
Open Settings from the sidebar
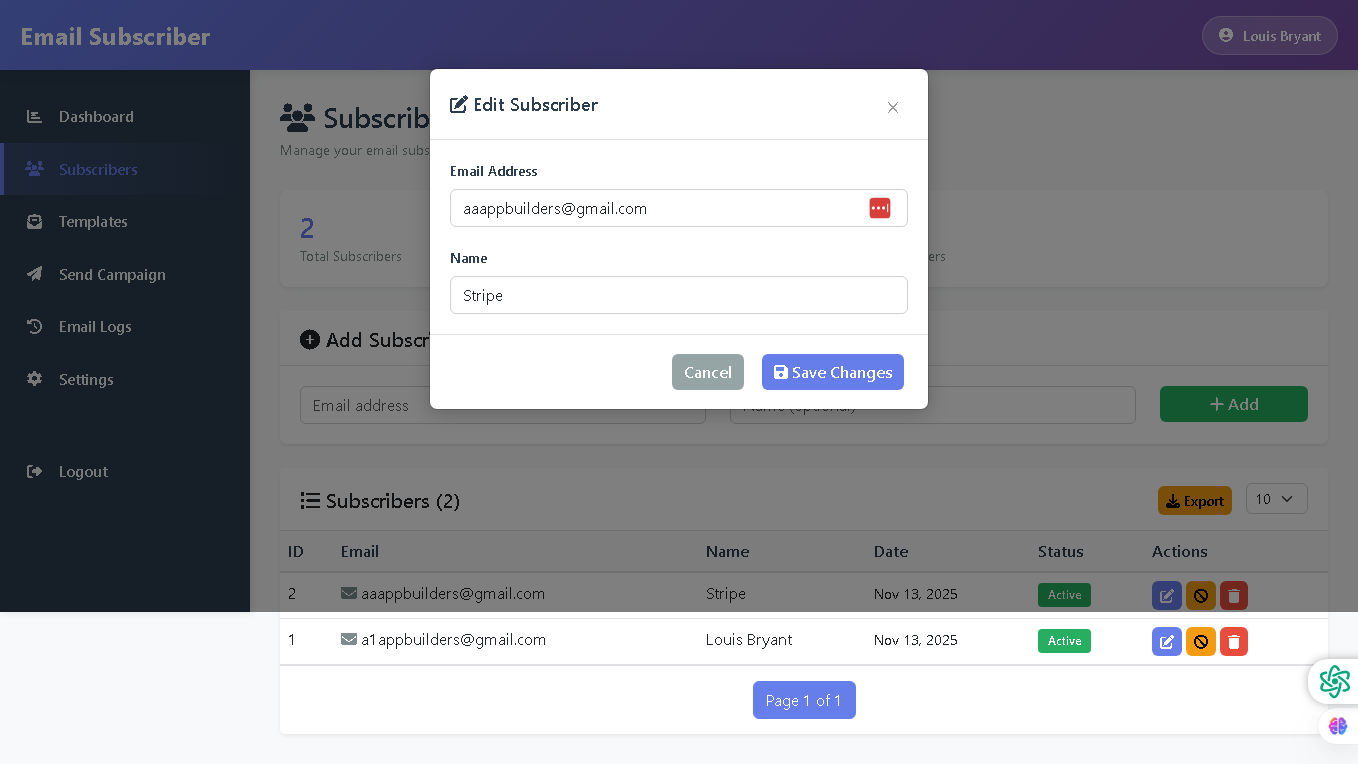pos(86,380)
